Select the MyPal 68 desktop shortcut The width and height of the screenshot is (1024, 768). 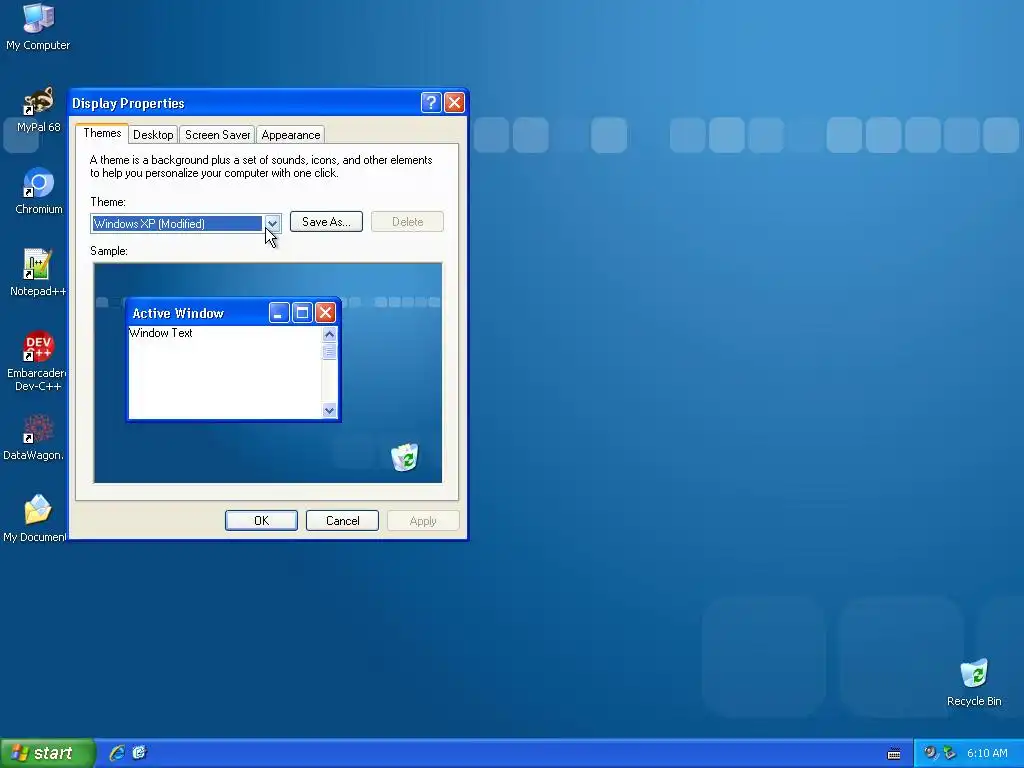(x=38, y=110)
